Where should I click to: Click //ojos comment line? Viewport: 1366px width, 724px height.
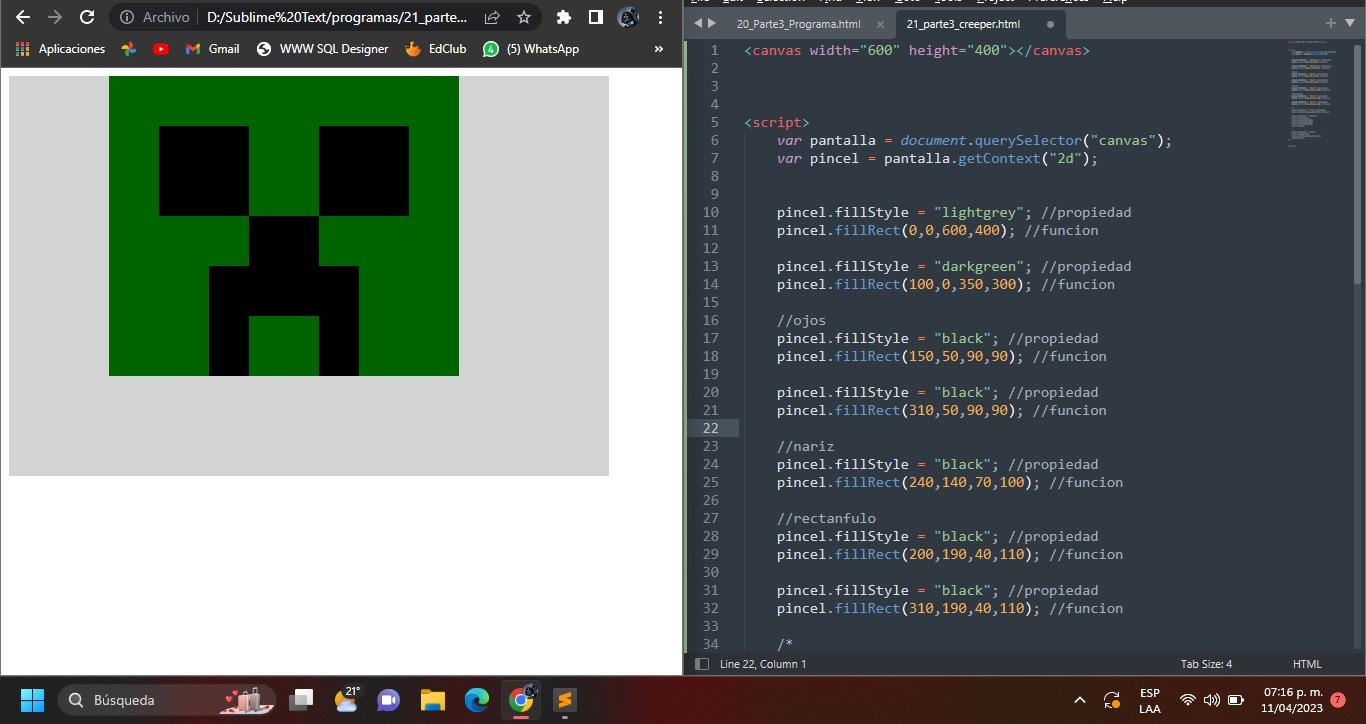tap(802, 320)
